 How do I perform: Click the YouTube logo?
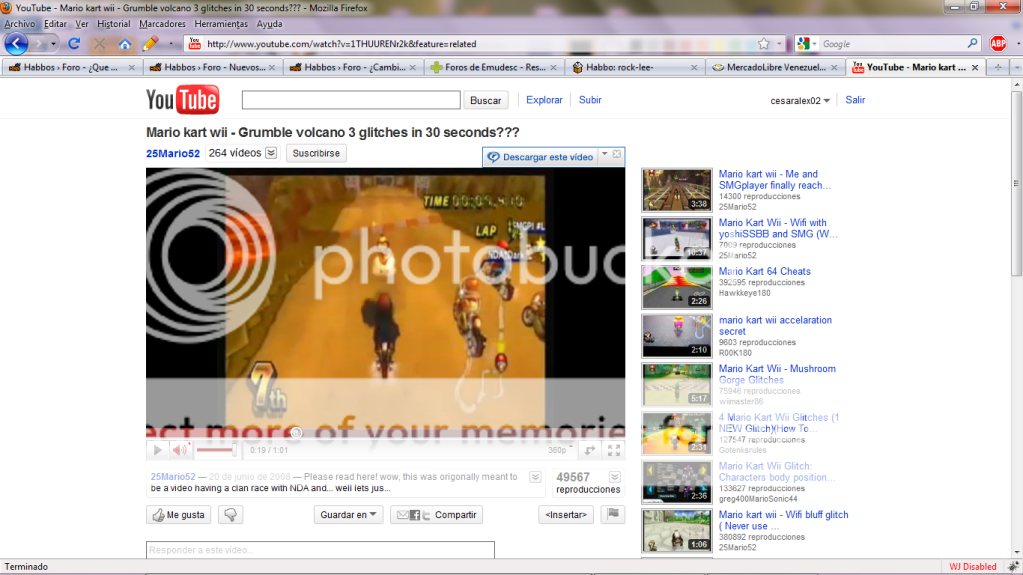coord(182,100)
